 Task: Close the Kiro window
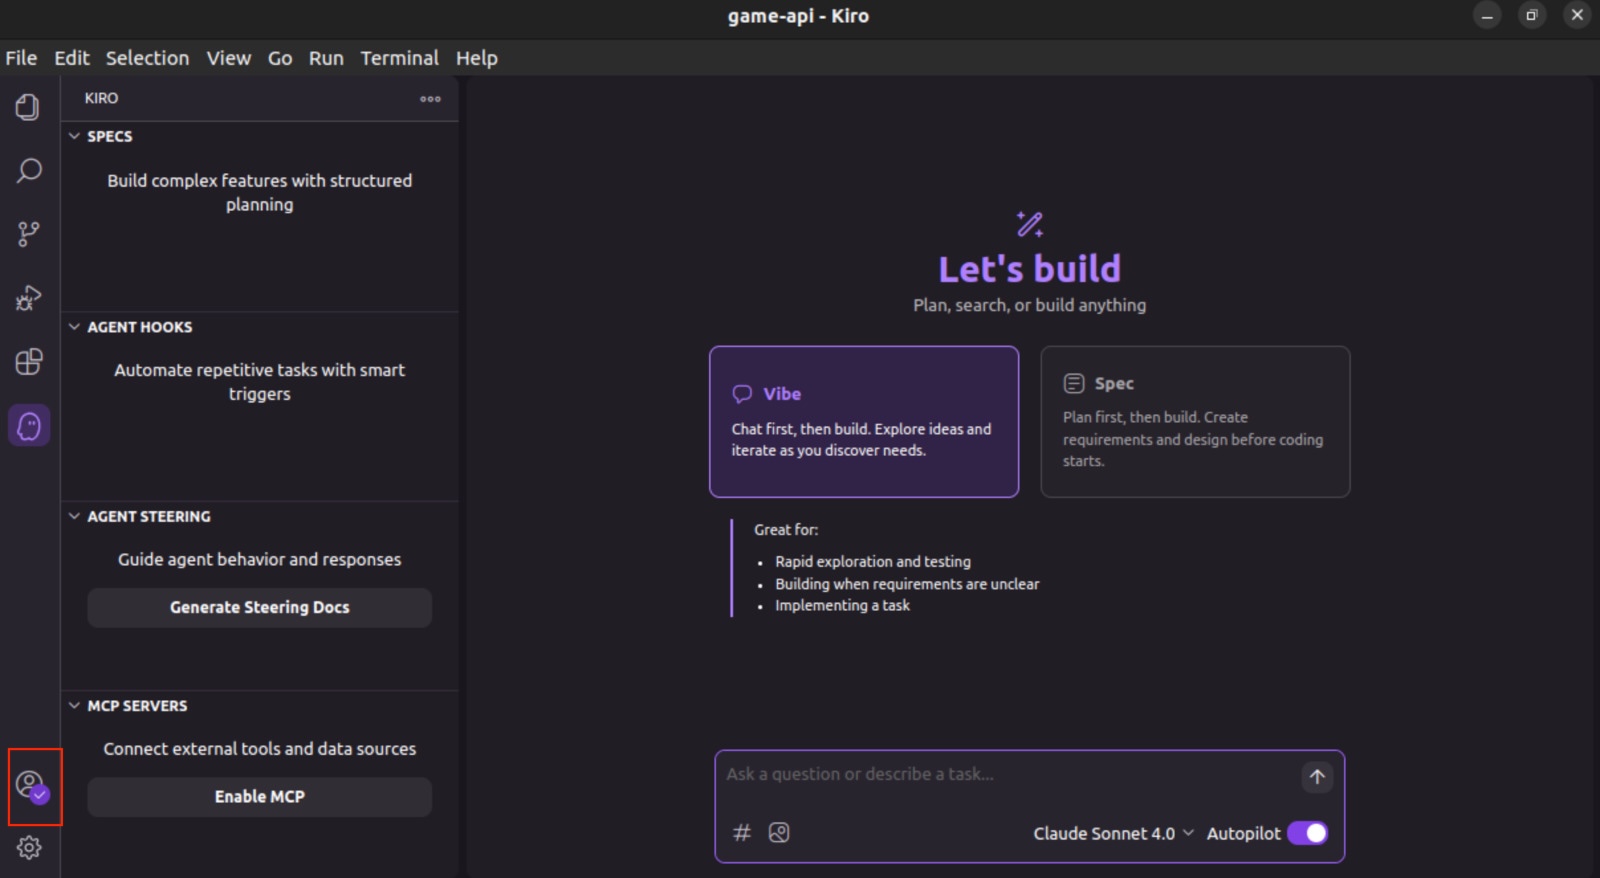(x=1577, y=15)
